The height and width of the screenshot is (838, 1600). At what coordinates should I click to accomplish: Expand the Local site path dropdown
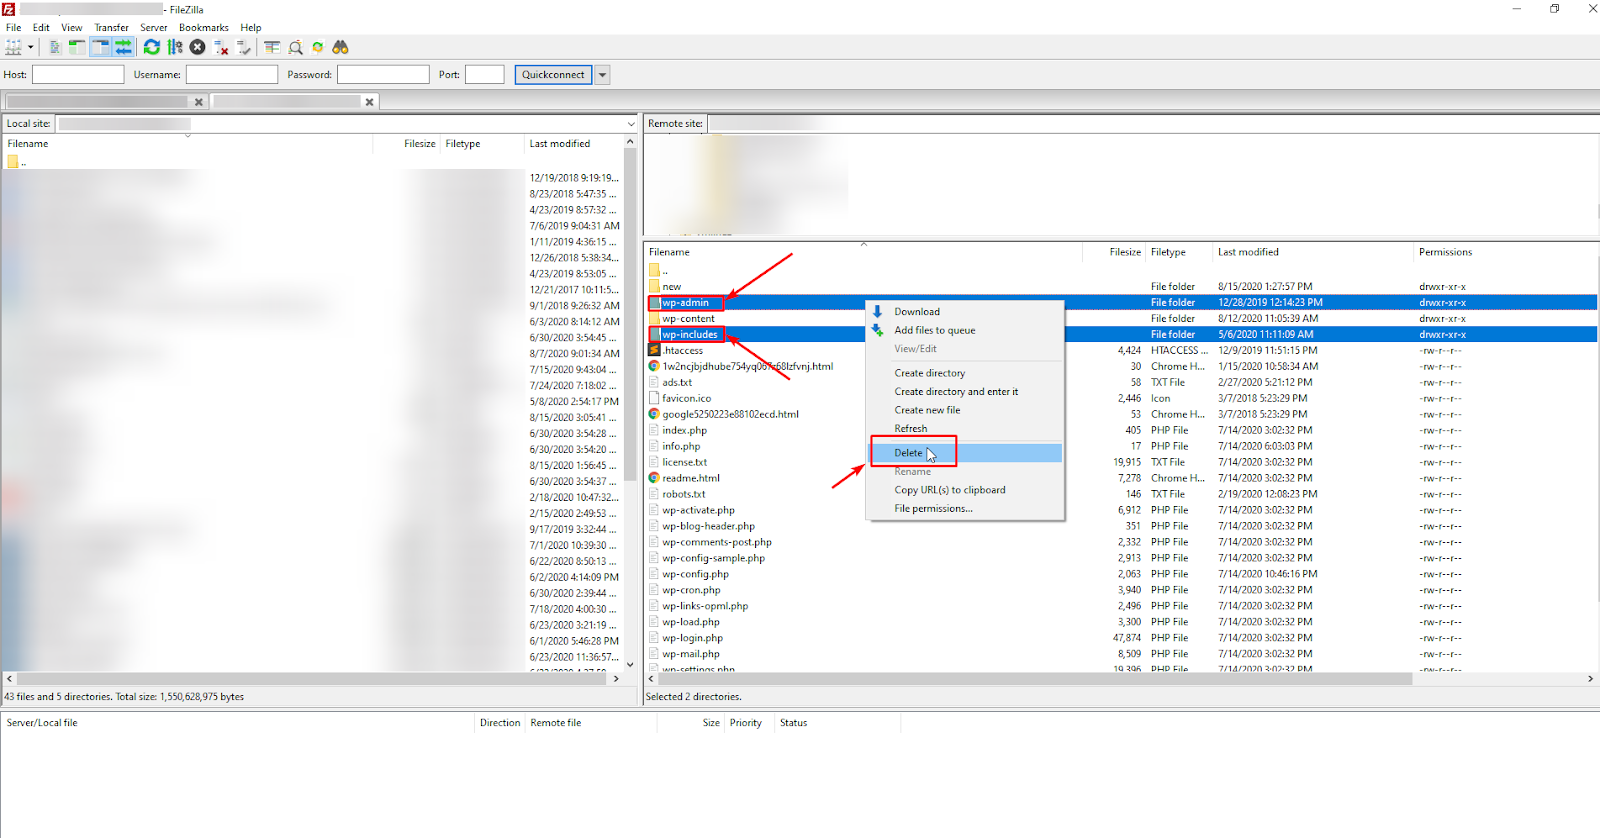(631, 124)
